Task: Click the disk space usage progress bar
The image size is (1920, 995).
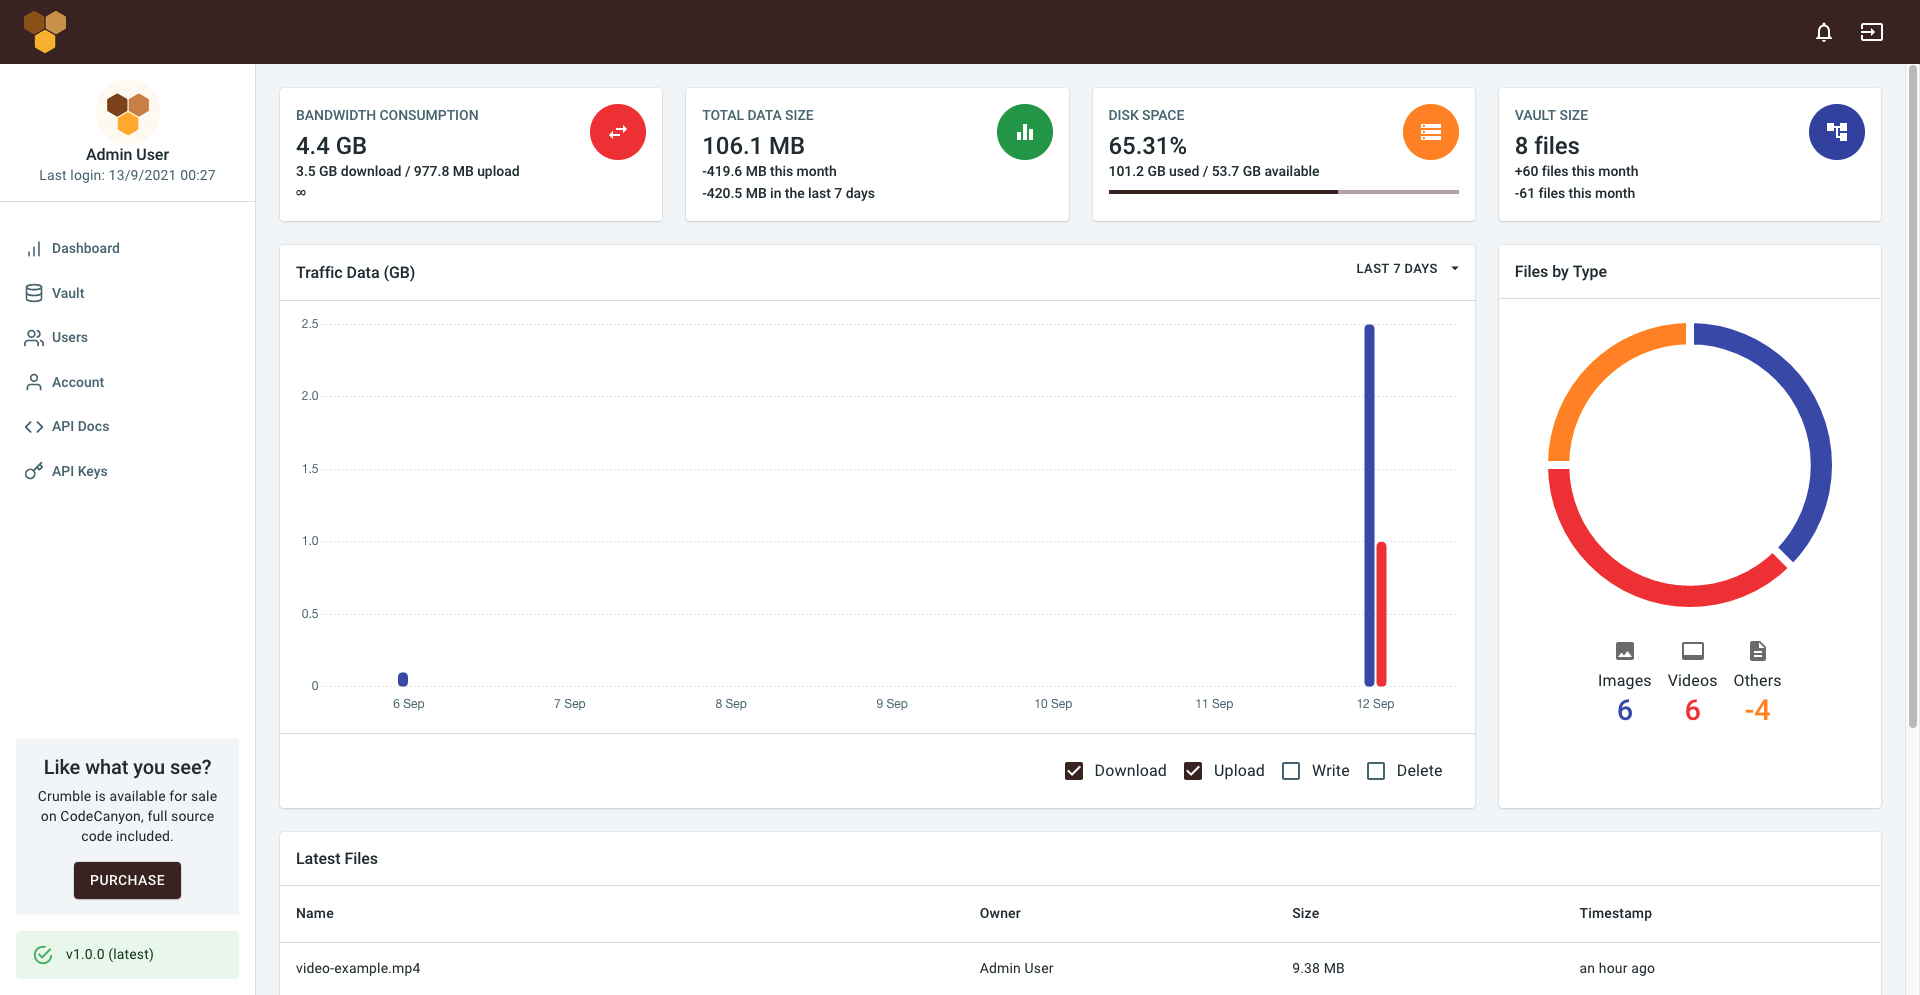Action: point(1283,192)
